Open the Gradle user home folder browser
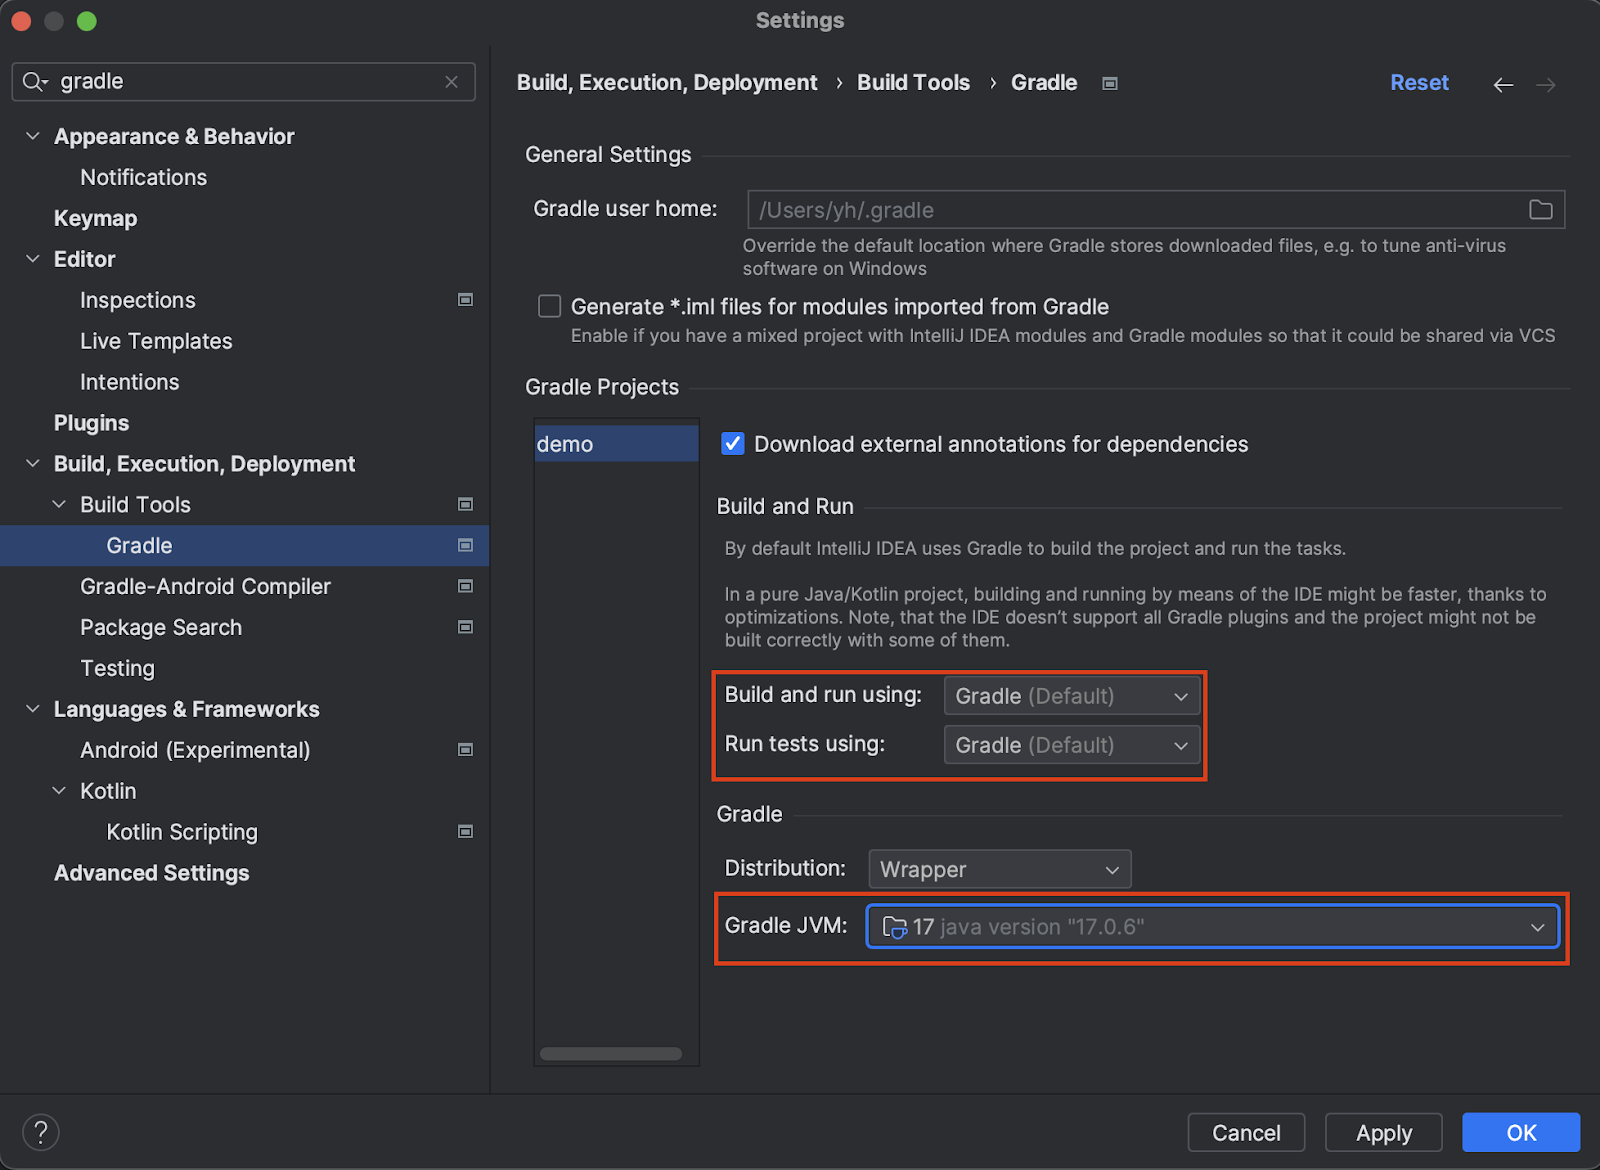The image size is (1600, 1170). 1541,210
